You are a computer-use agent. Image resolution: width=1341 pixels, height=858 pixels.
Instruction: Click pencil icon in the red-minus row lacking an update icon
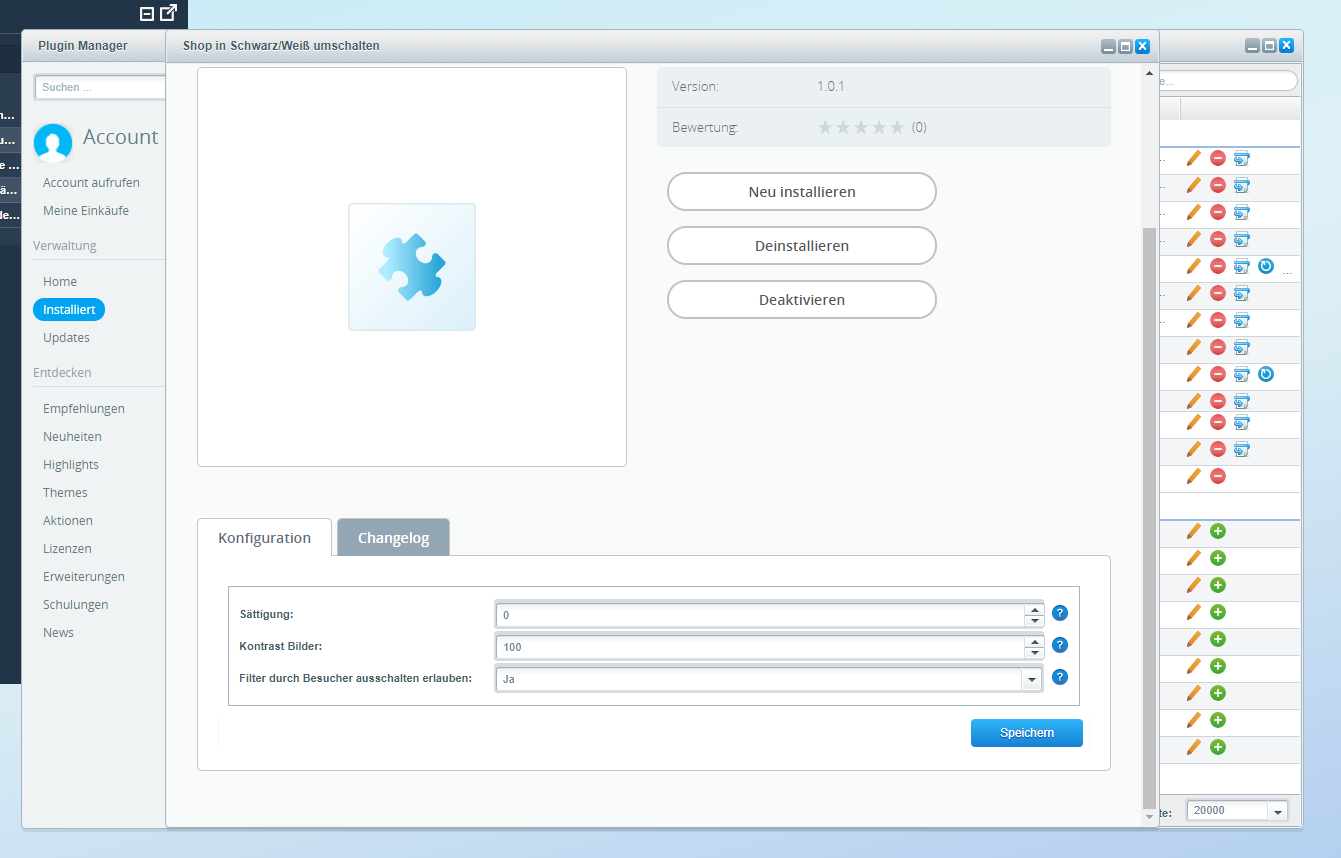tap(1193, 476)
